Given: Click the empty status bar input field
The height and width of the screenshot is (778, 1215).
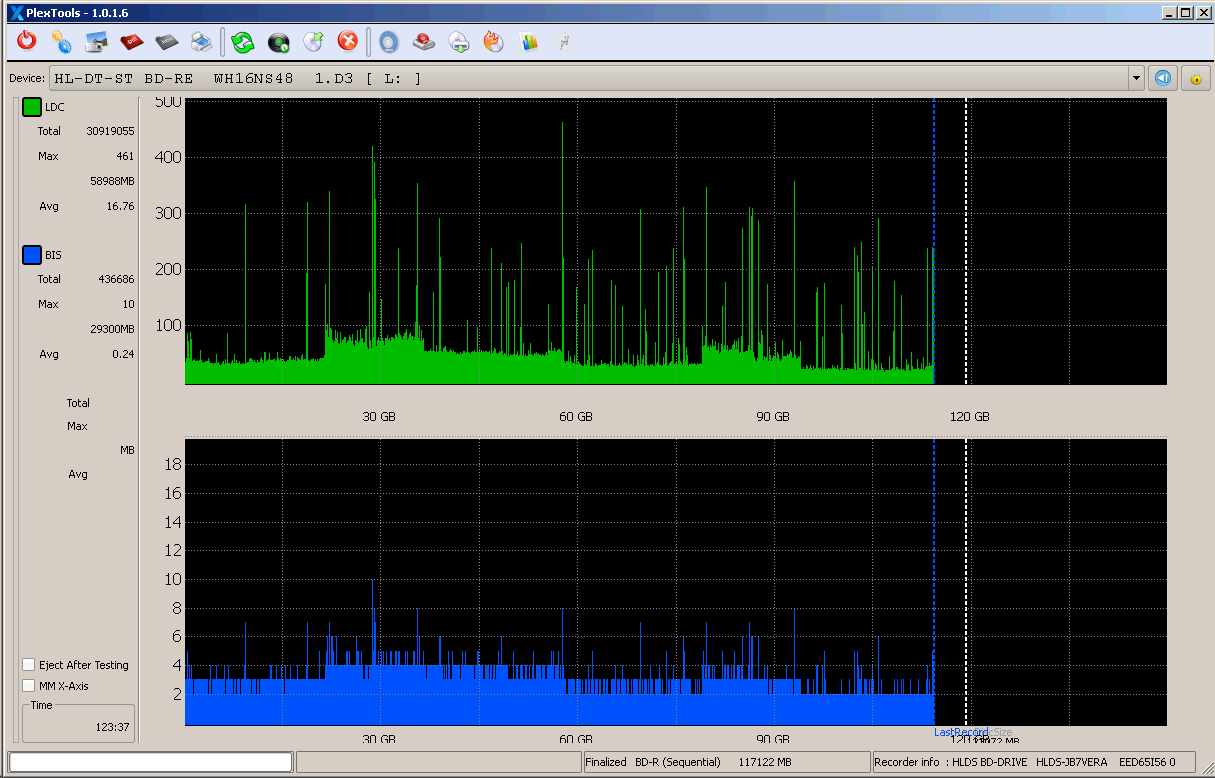Looking at the screenshot, I should 151,762.
